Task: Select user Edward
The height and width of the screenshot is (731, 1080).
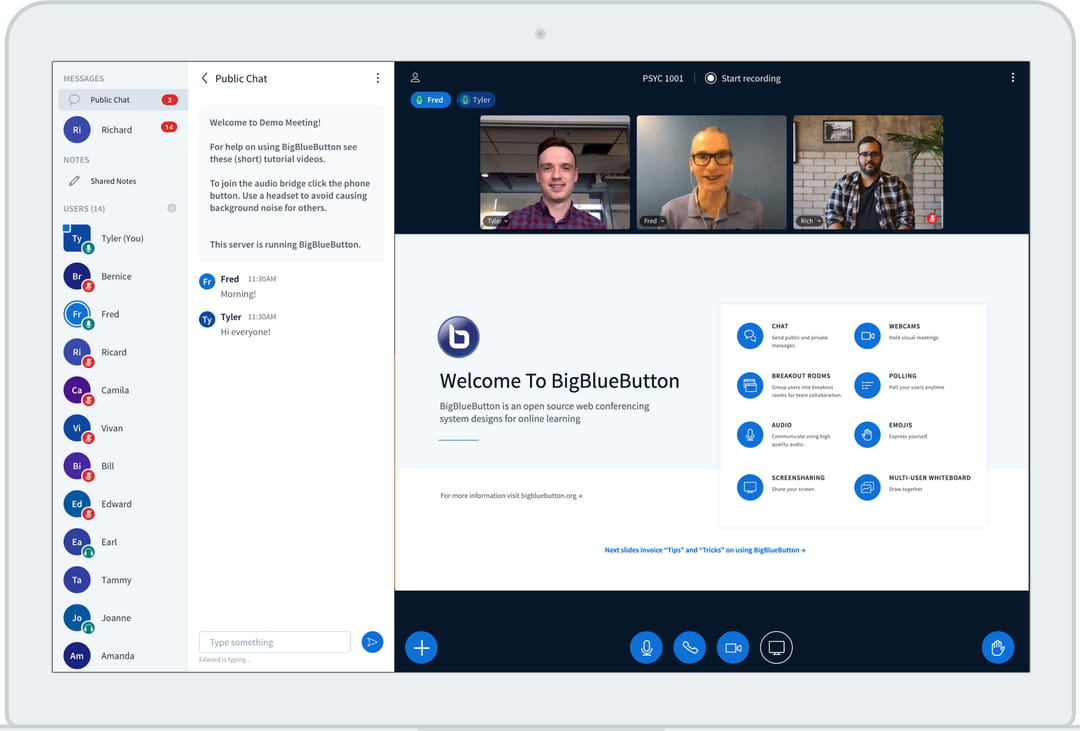Action: (118, 504)
